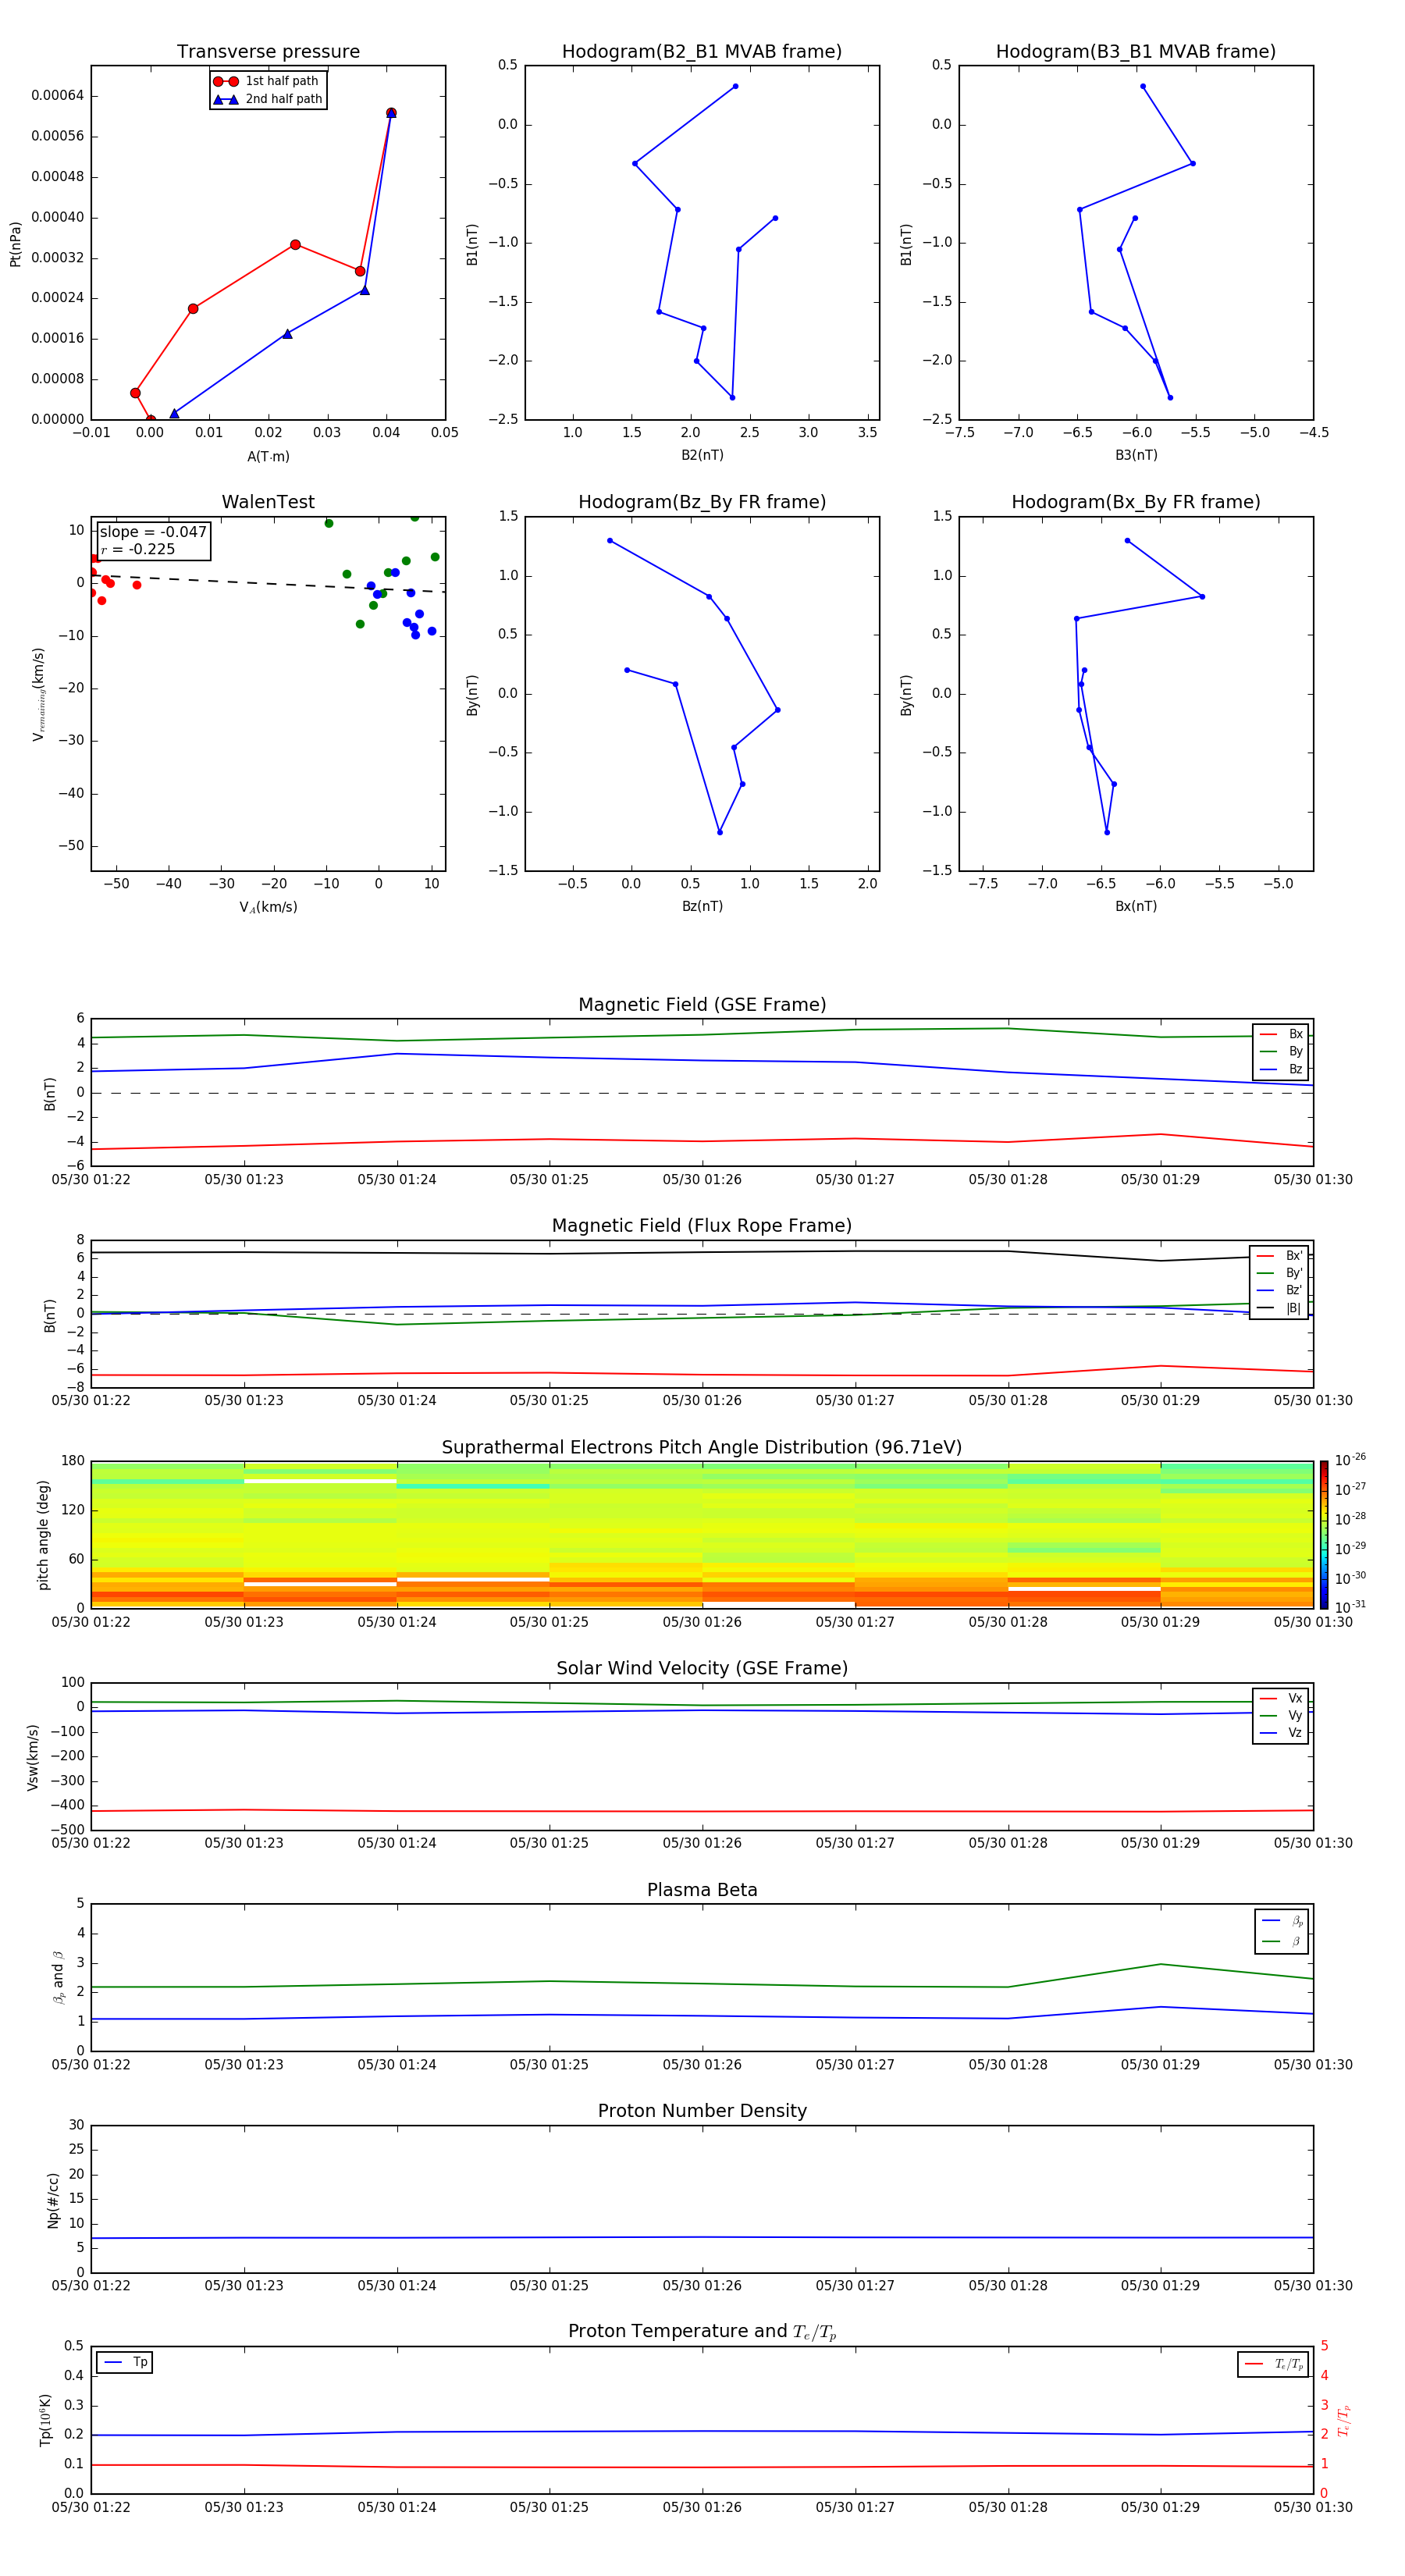Click the 'pitch angle (deg)' axis label
1405x2576 pixels.
click(43, 1534)
